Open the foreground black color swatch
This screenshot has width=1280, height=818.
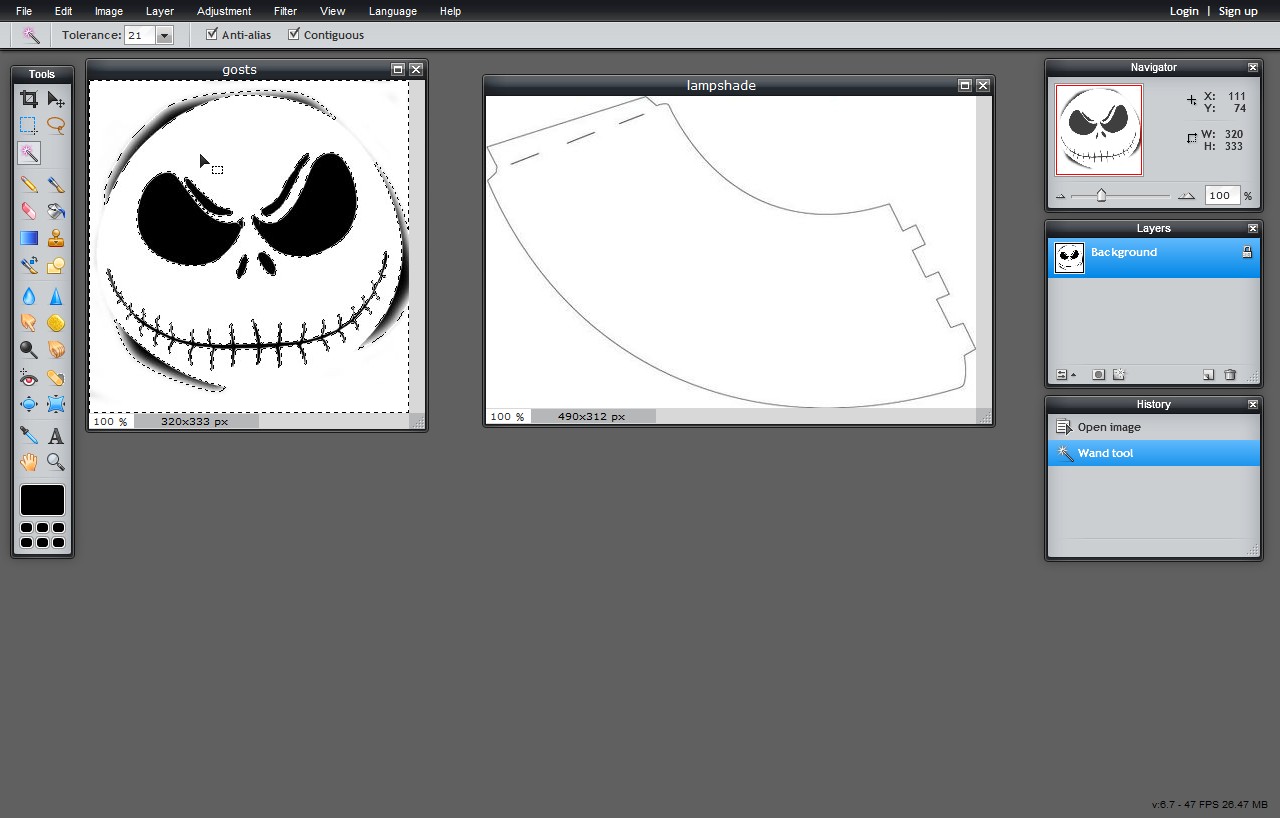pos(42,500)
